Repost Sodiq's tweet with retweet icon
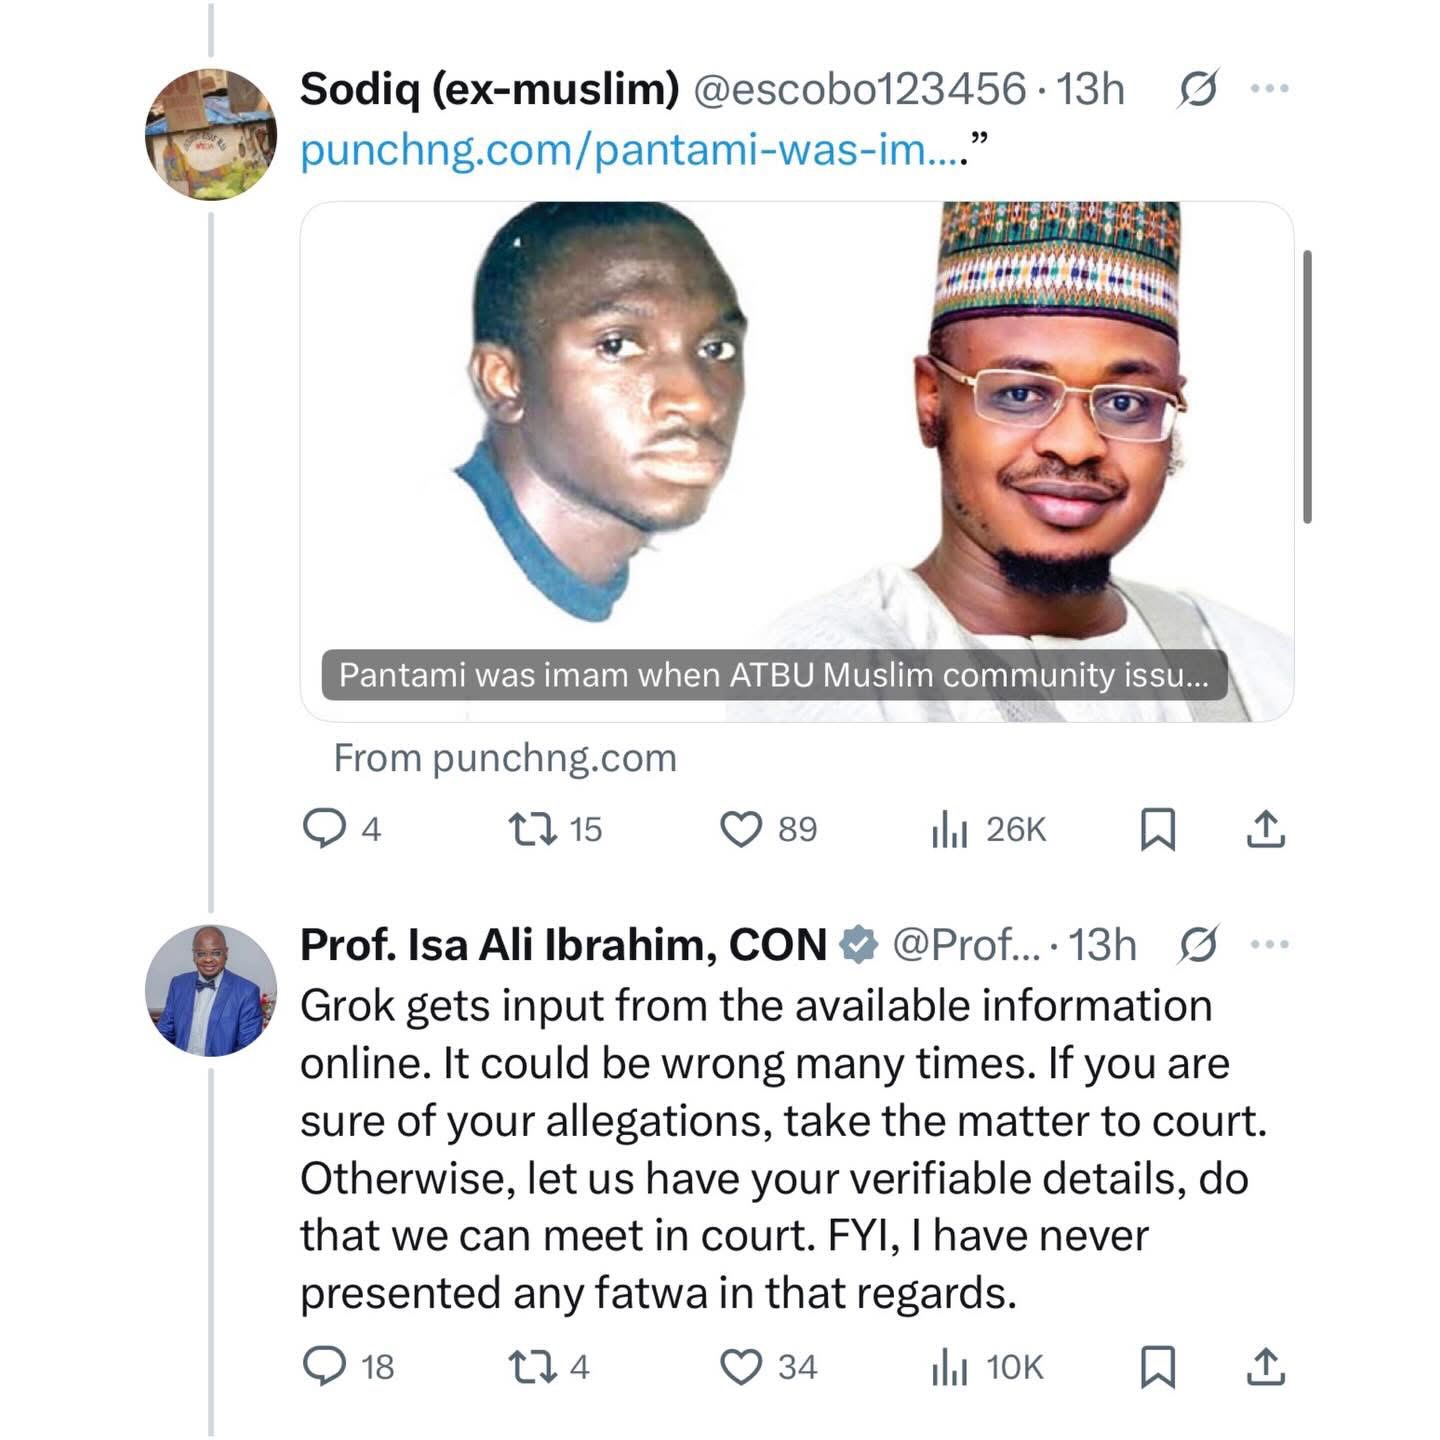Screen dimensions: 1440x1440 [x=531, y=829]
